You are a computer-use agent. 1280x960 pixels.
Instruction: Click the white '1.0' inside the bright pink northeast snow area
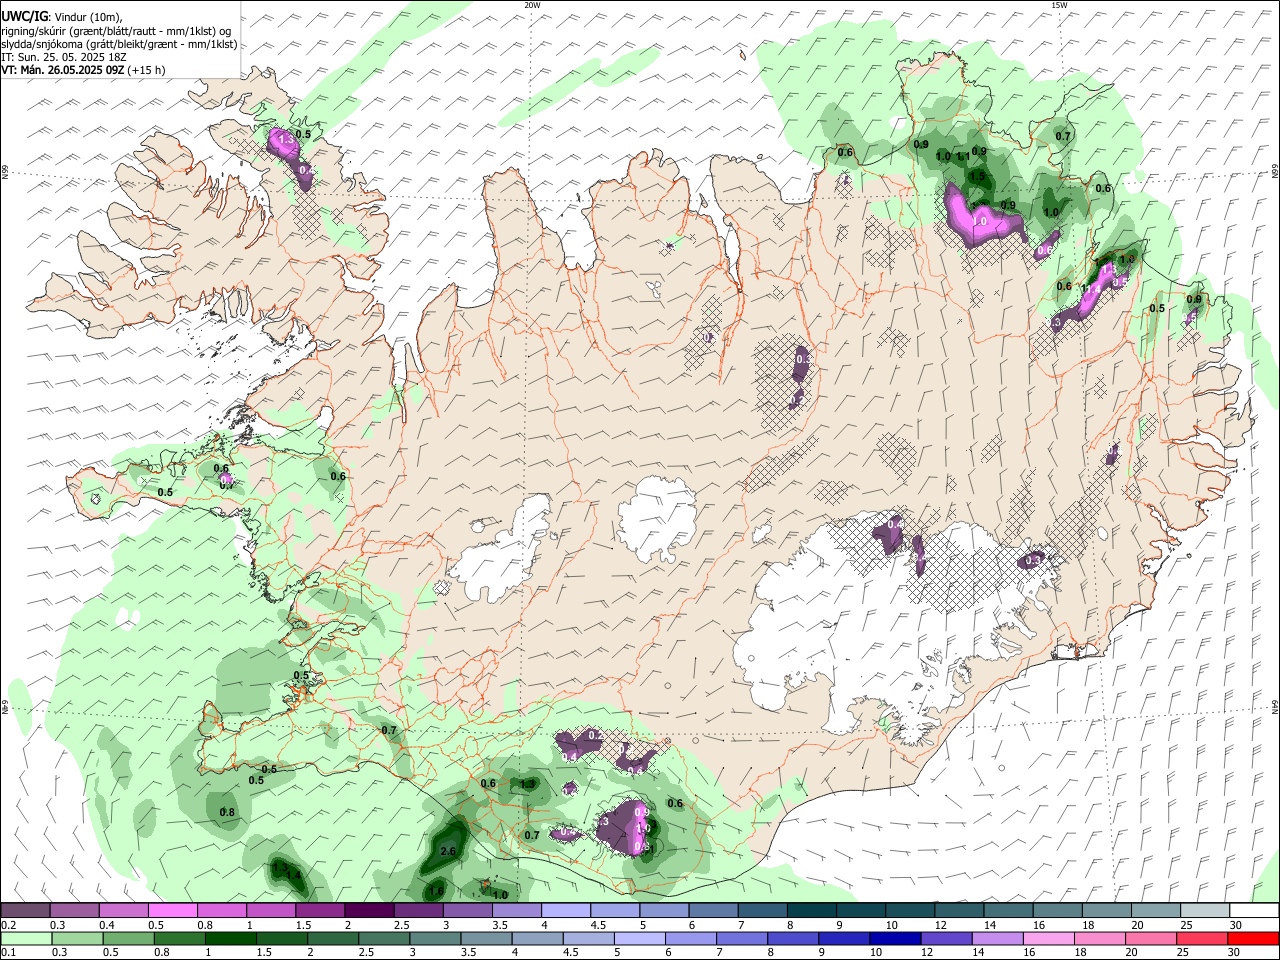(980, 221)
